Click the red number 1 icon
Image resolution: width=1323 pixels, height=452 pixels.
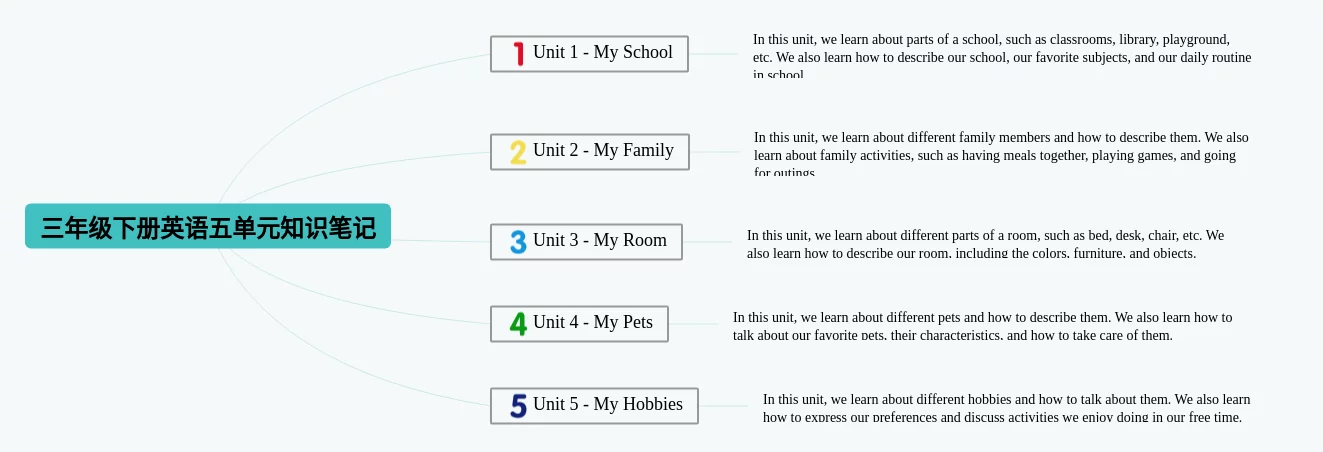(518, 54)
